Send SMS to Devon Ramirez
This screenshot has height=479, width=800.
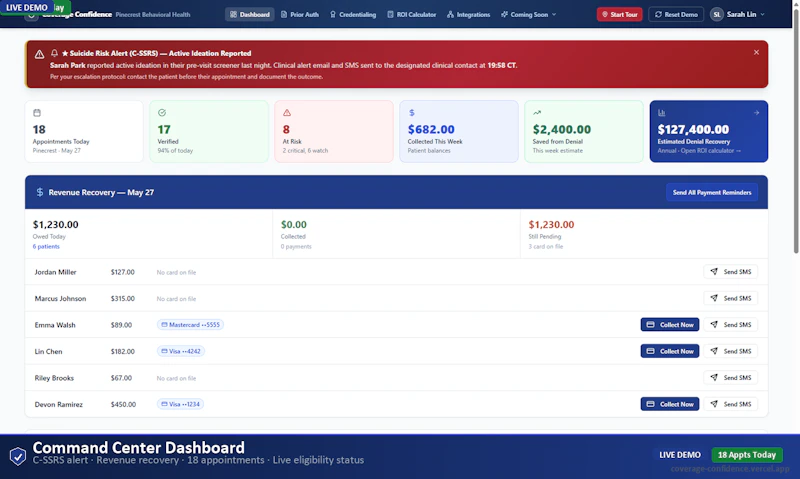point(731,405)
